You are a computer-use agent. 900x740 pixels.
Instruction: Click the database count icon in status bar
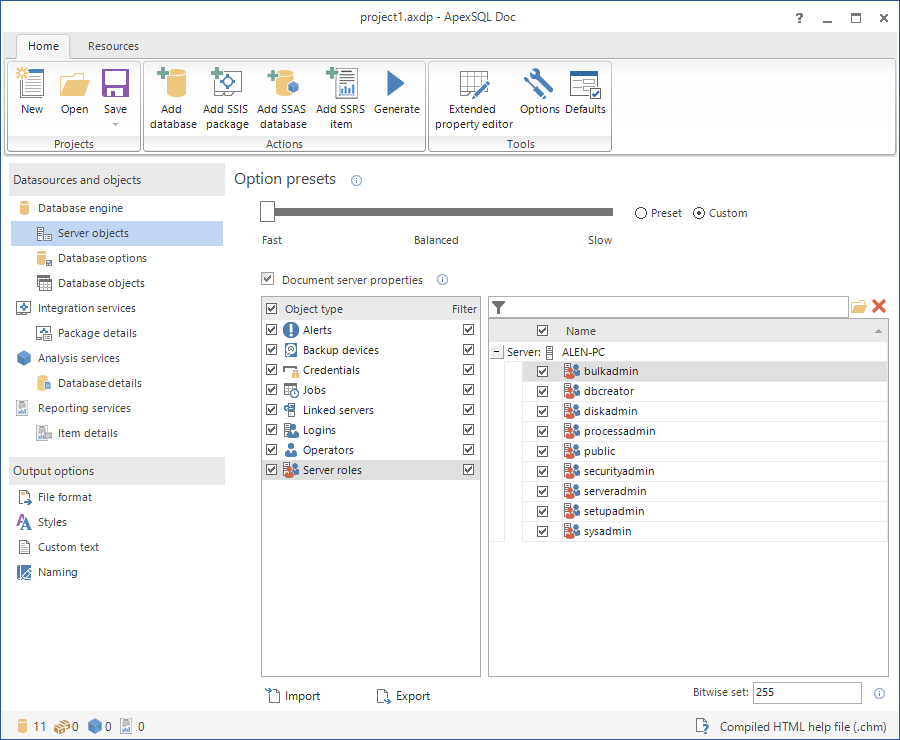[x=22, y=726]
